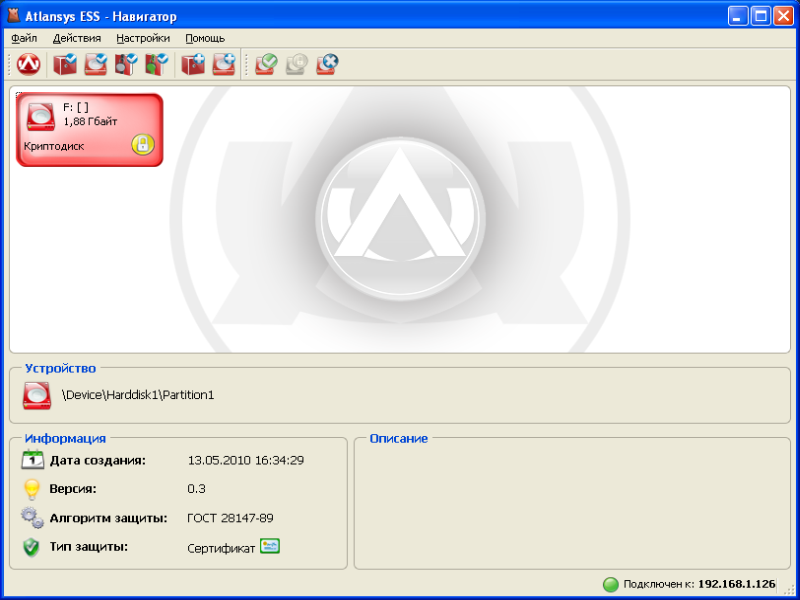Open the Файл menu
The height and width of the screenshot is (600, 800).
click(24, 38)
